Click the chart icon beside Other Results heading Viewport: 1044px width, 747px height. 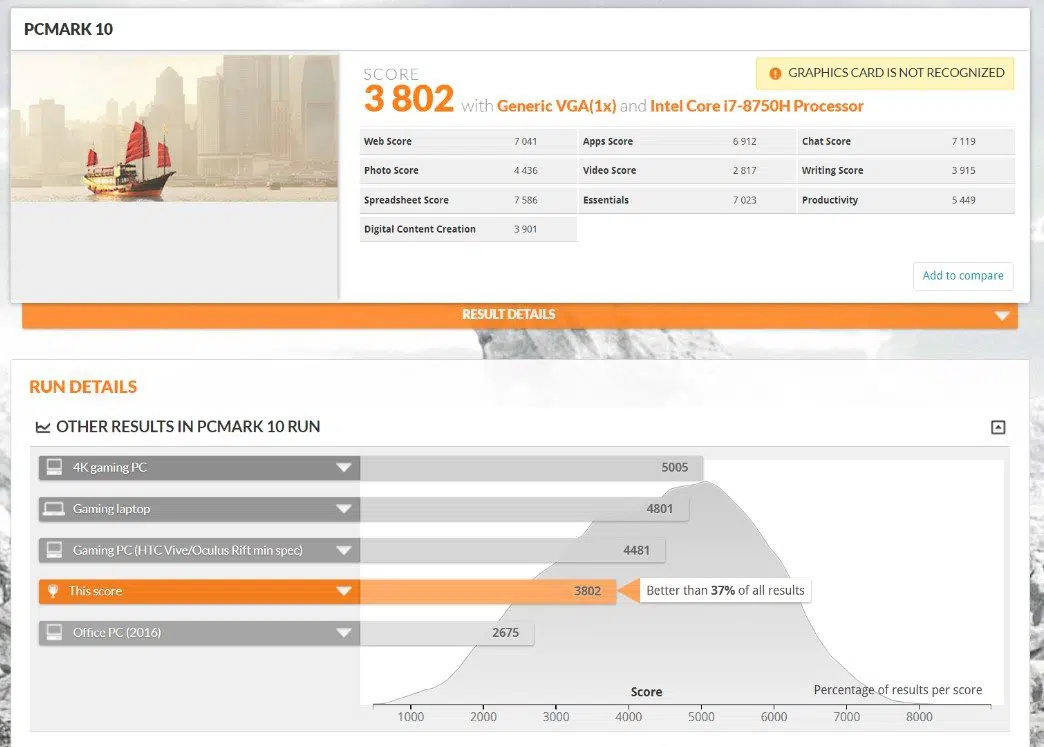(42, 427)
